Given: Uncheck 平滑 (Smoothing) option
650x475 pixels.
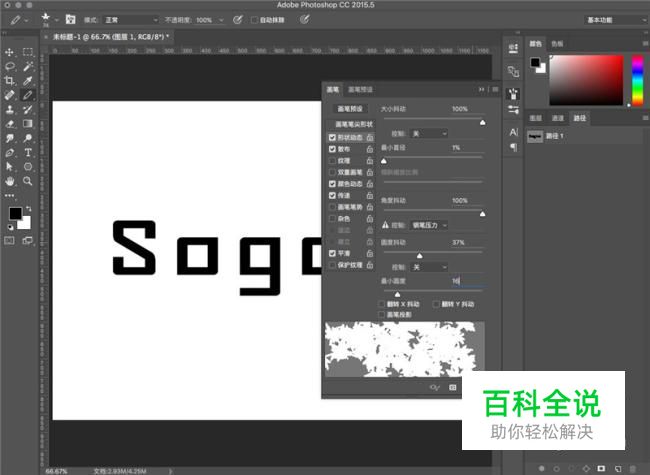Looking at the screenshot, I should [x=332, y=253].
